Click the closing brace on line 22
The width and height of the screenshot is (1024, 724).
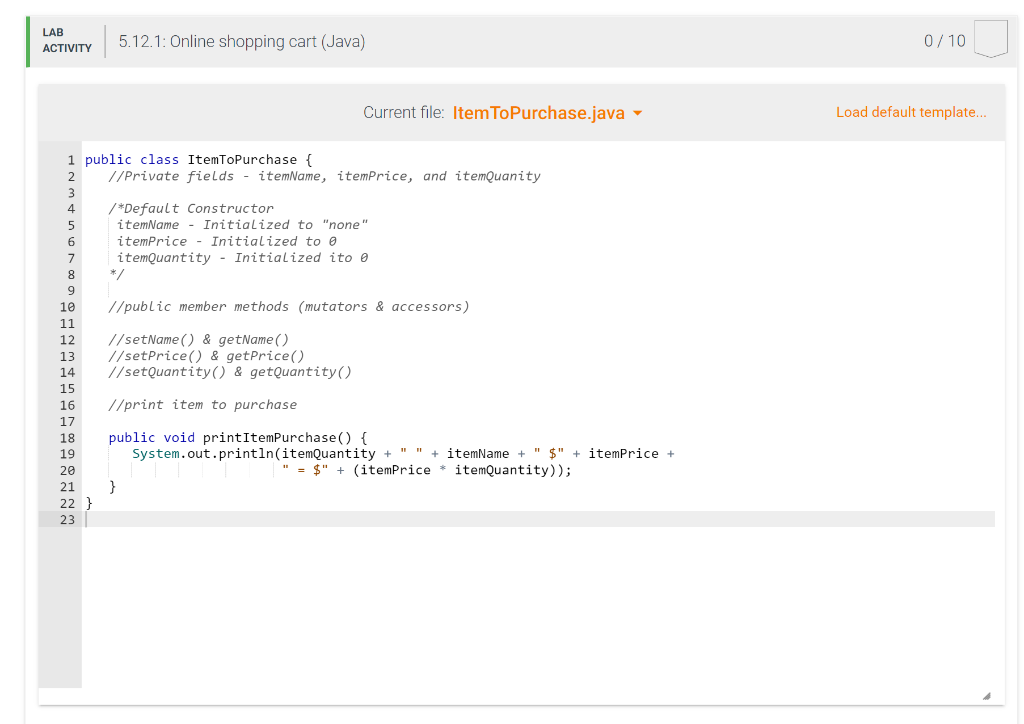[87, 502]
